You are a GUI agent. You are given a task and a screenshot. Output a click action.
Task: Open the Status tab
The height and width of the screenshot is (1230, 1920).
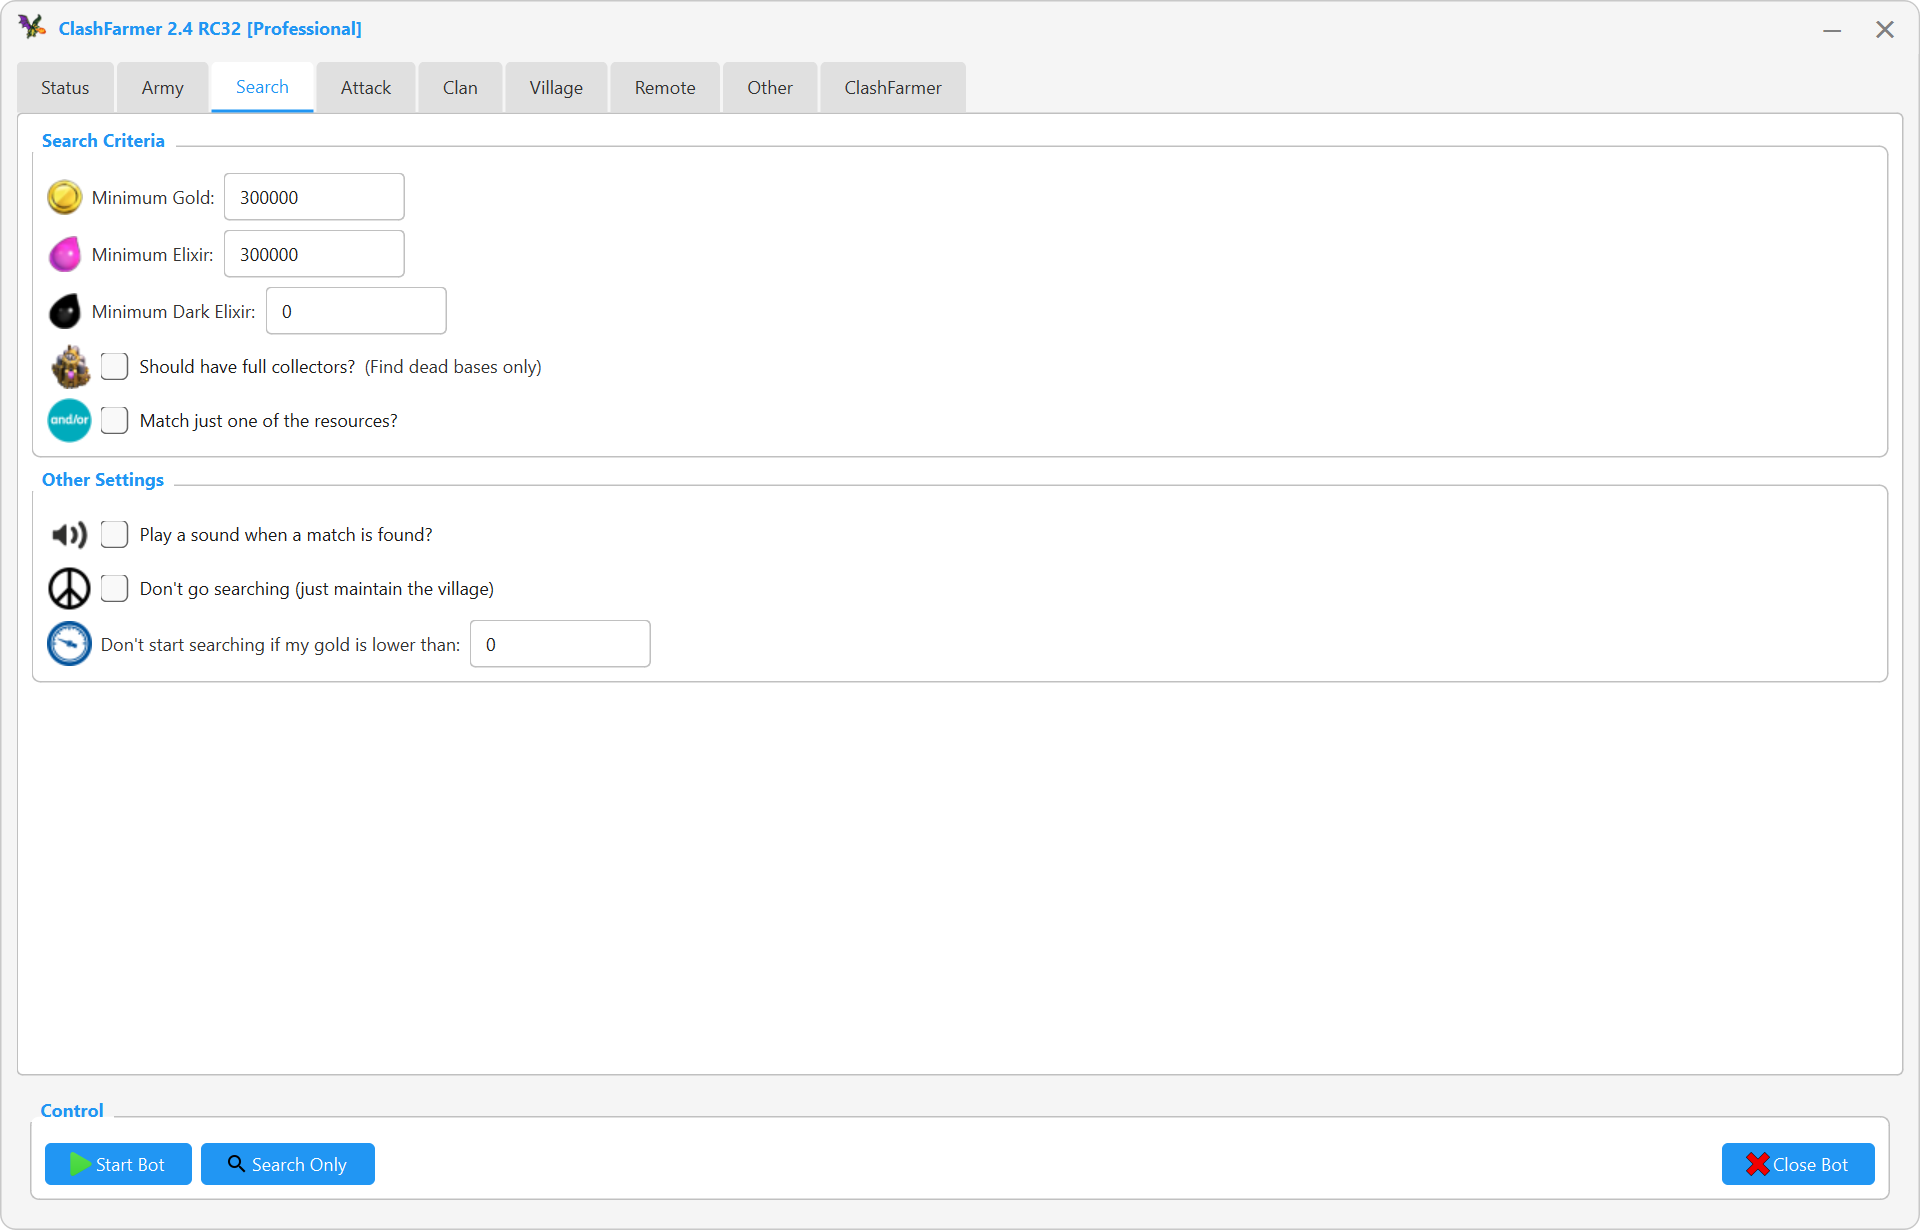click(x=65, y=88)
